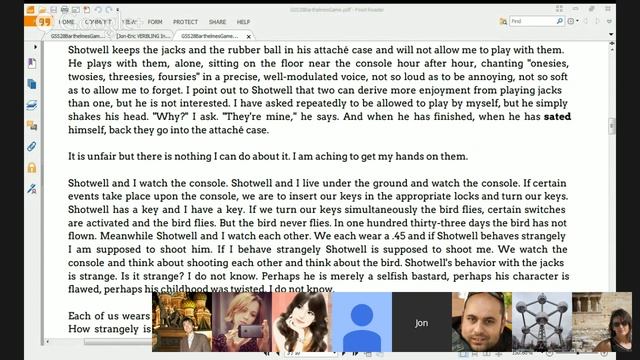Click the blue default avatar participant thumbnail
The width and height of the screenshot is (640, 360).
click(362, 322)
